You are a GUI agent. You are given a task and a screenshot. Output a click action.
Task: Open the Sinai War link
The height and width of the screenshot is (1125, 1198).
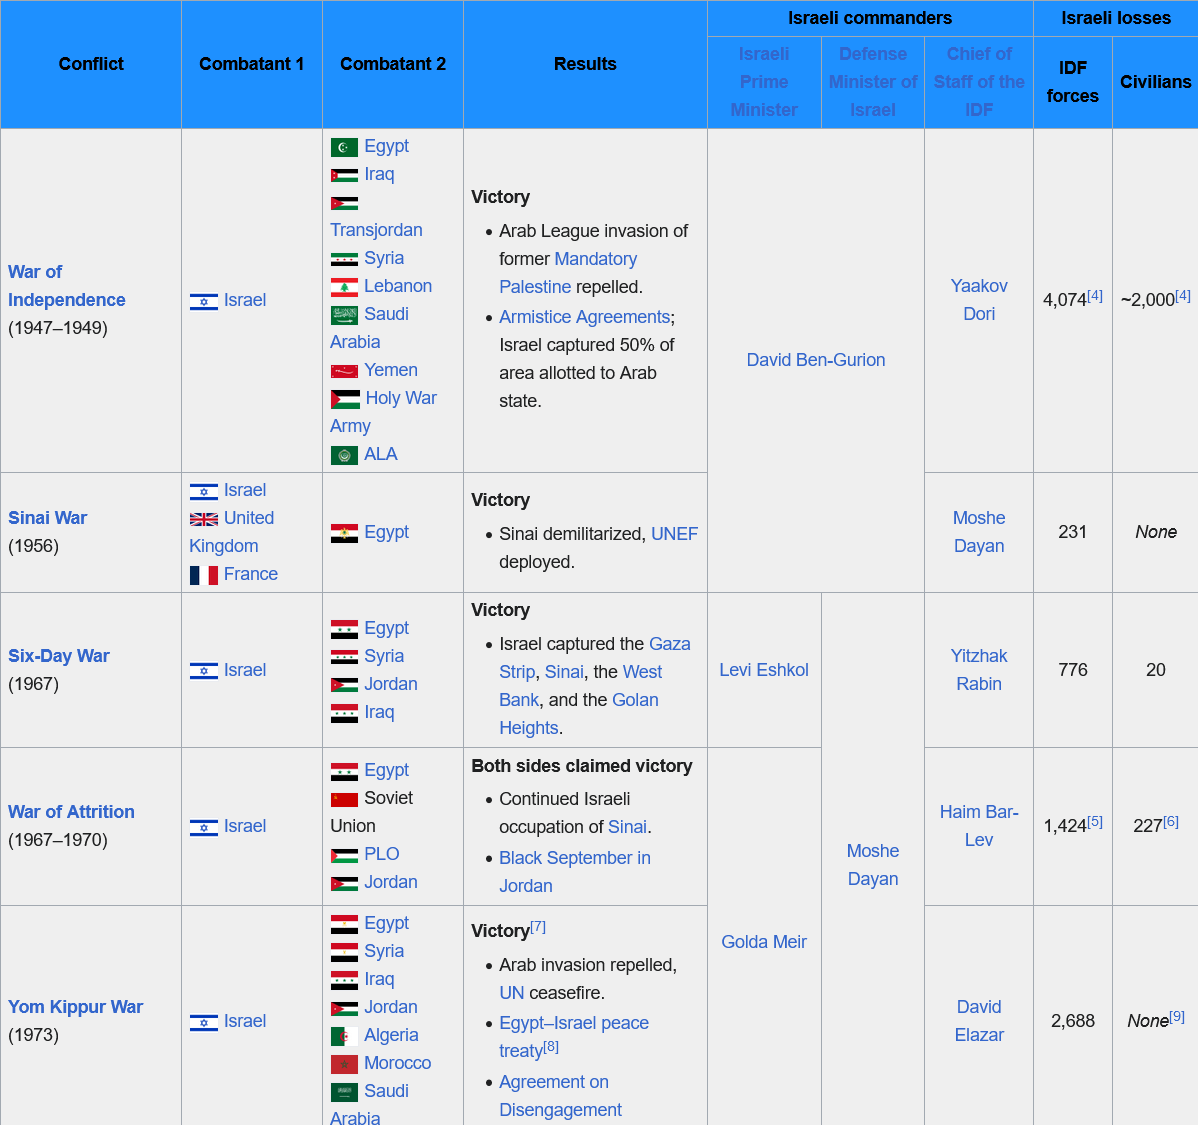pyautogui.click(x=47, y=517)
